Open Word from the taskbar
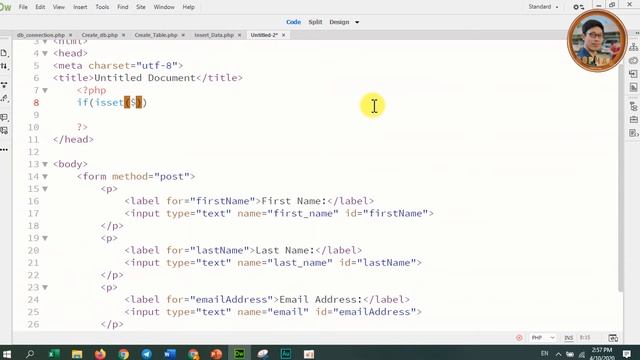The height and width of the screenshot is (360, 640). (170, 353)
